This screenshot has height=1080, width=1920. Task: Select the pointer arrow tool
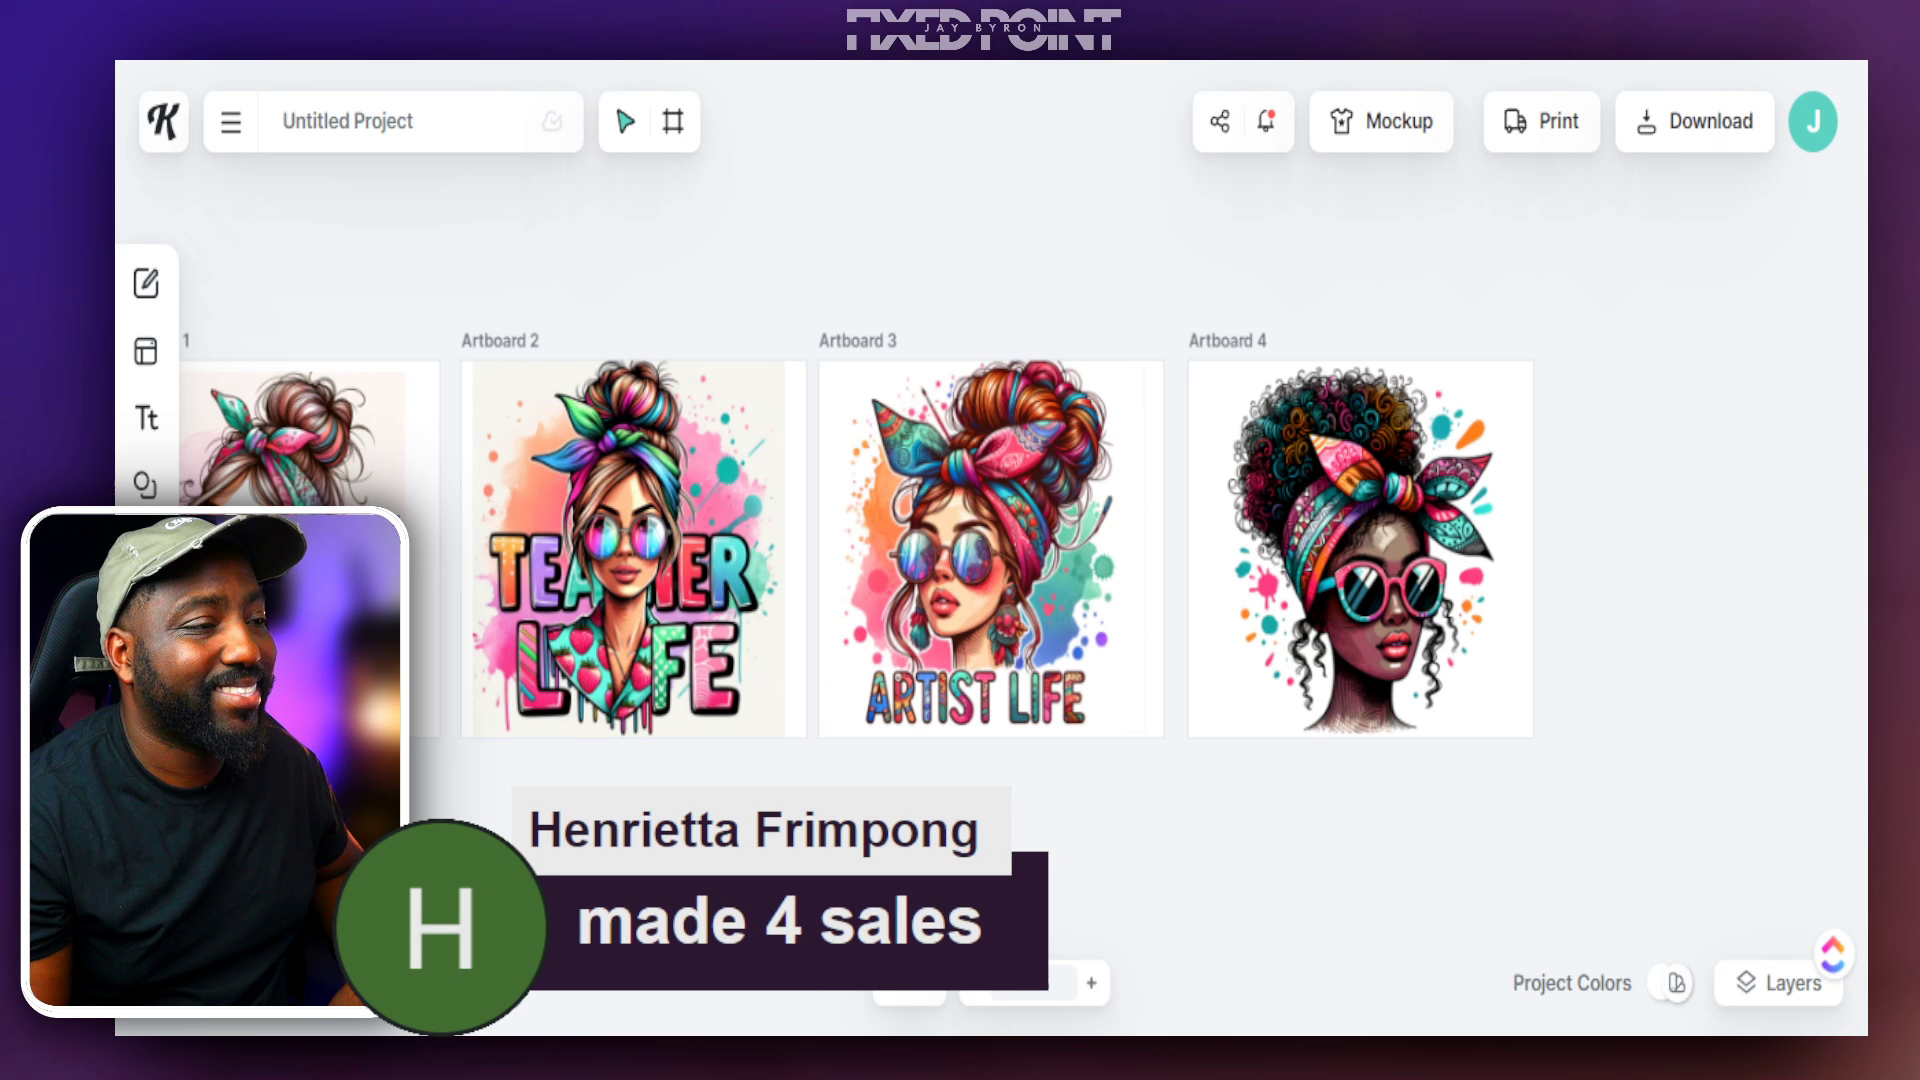625,122
